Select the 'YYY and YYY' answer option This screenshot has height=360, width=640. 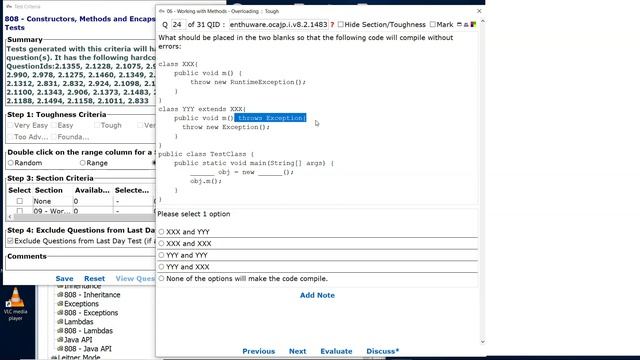(x=162, y=255)
